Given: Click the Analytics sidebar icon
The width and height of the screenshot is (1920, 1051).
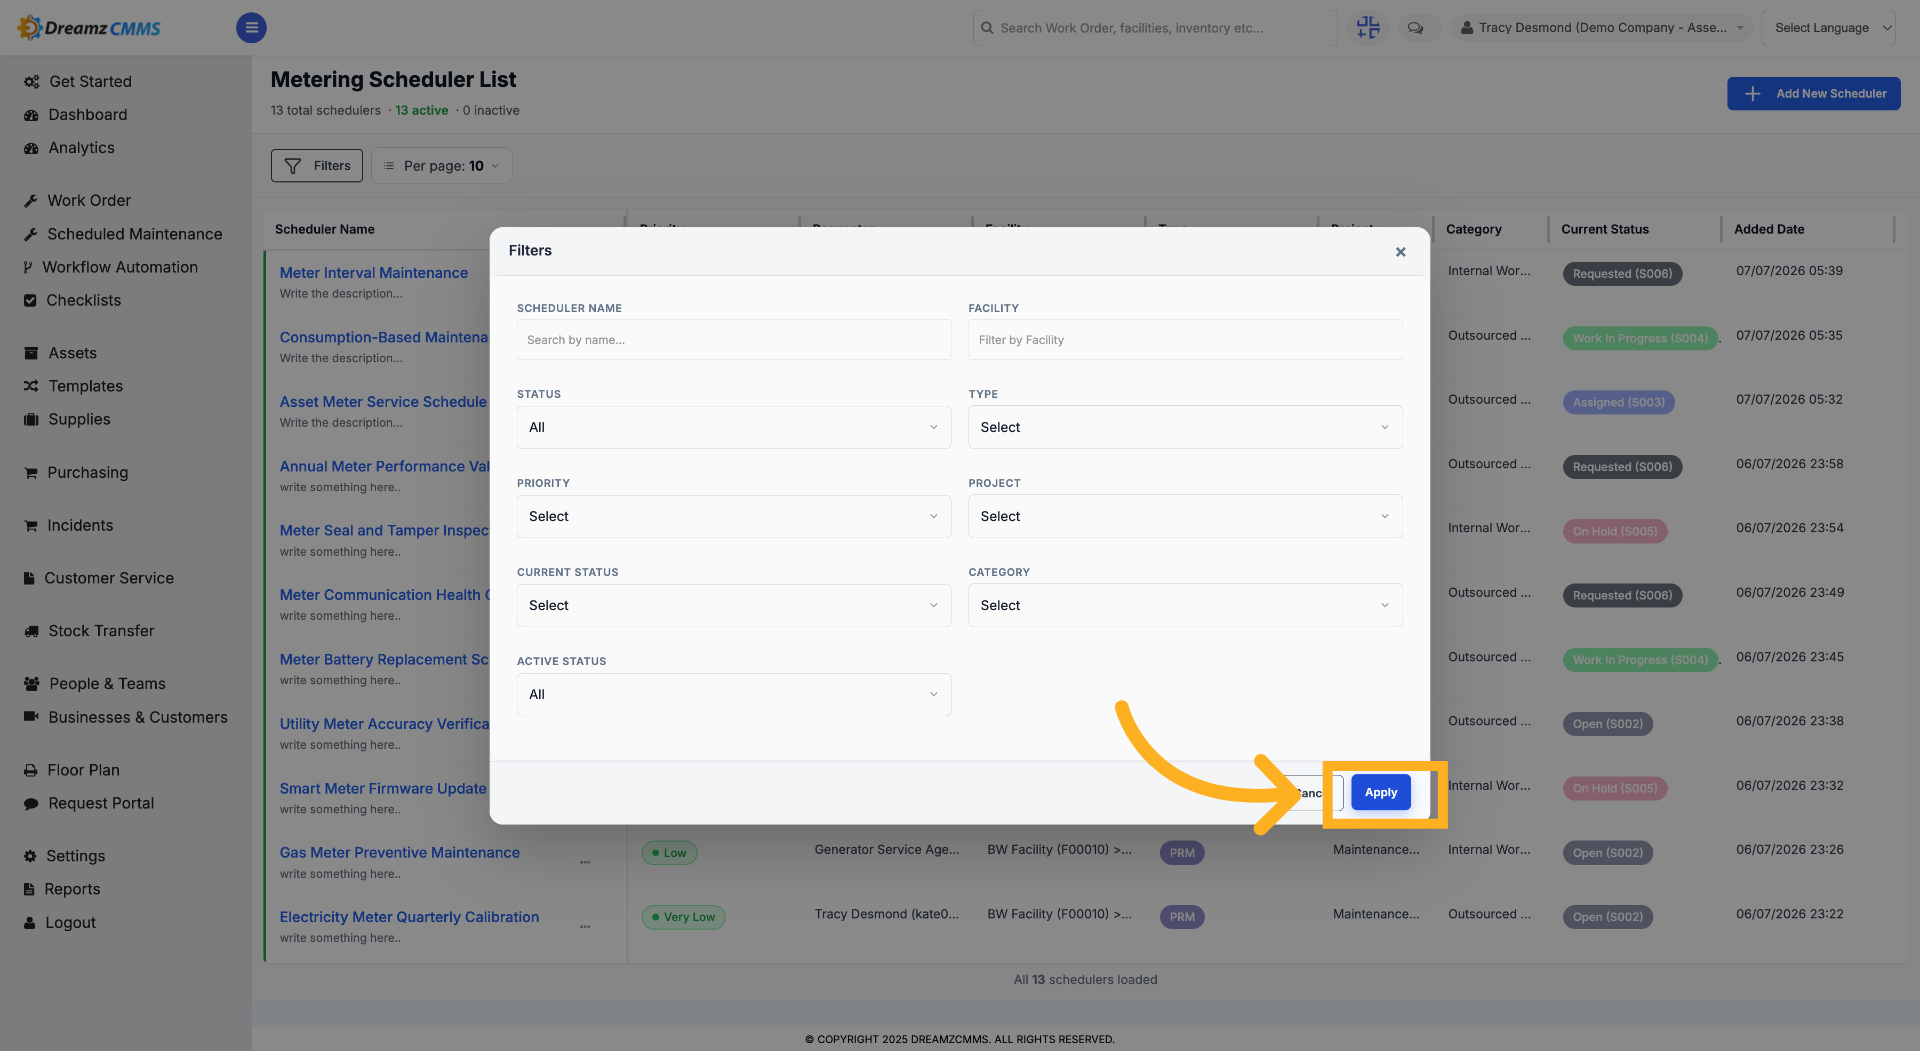Looking at the screenshot, I should pos(31,148).
